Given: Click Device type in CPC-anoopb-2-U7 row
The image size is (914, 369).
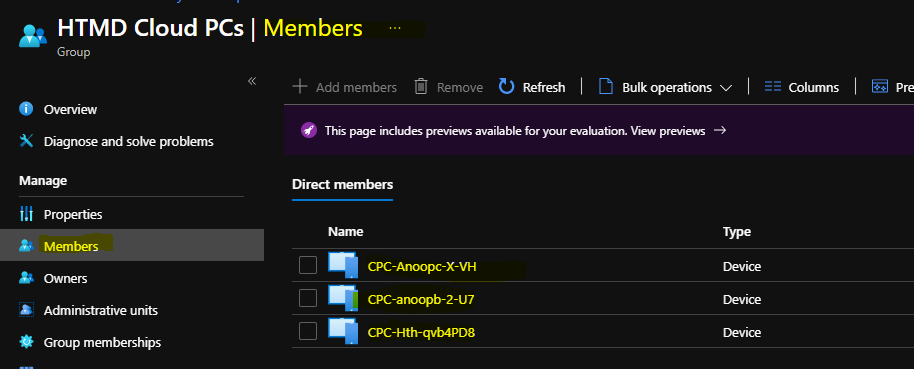Looking at the screenshot, I should [742, 300].
